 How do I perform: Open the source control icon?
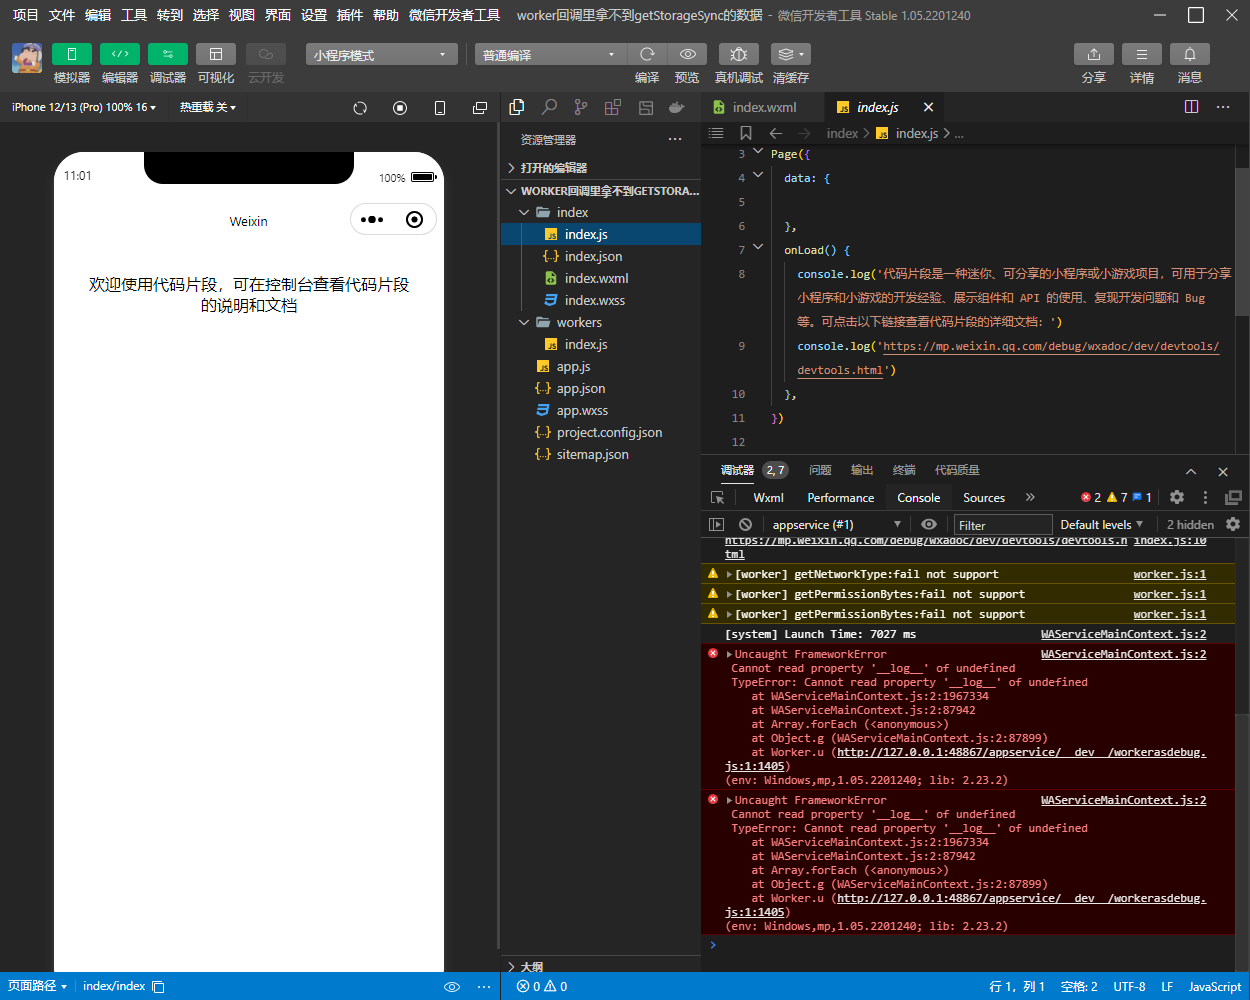point(581,107)
